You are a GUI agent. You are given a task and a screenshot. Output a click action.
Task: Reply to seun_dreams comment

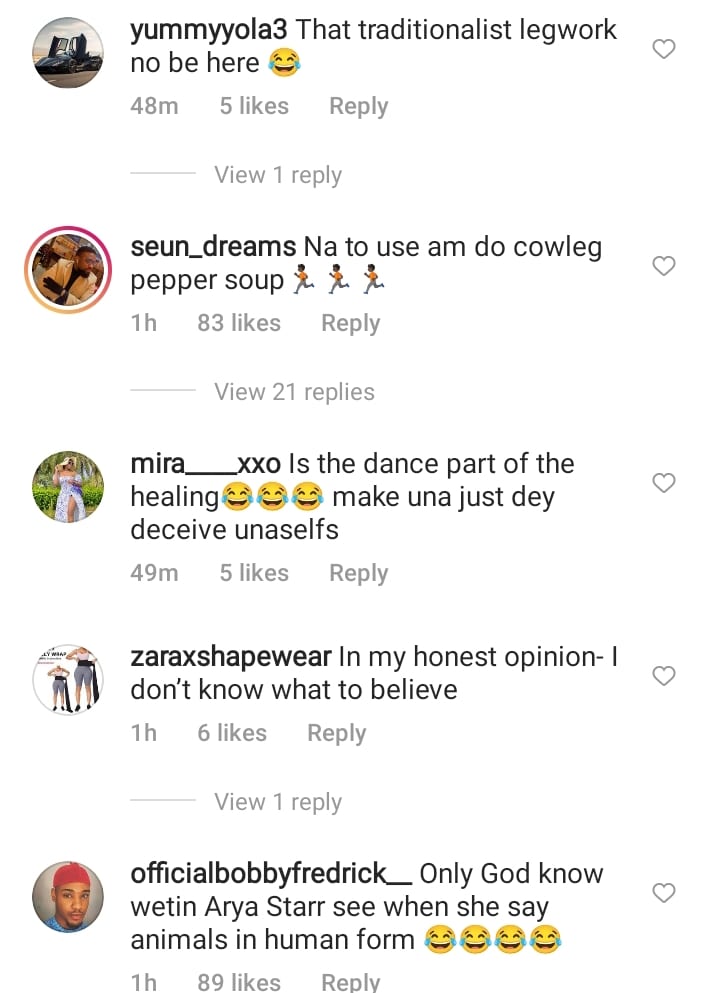(350, 323)
